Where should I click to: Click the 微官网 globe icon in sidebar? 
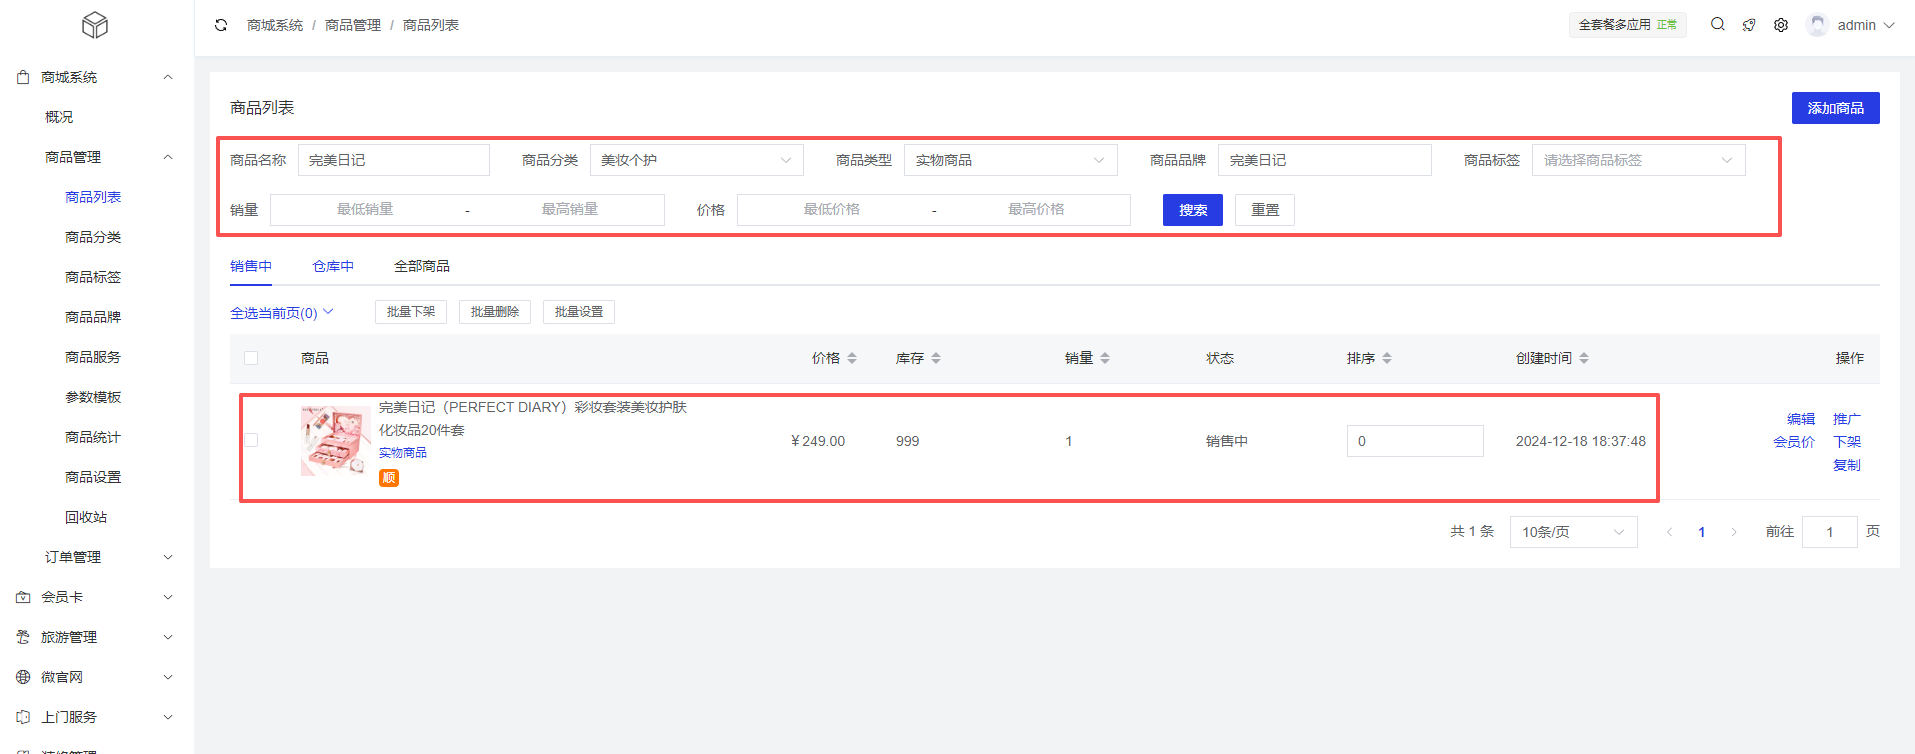click(x=23, y=677)
